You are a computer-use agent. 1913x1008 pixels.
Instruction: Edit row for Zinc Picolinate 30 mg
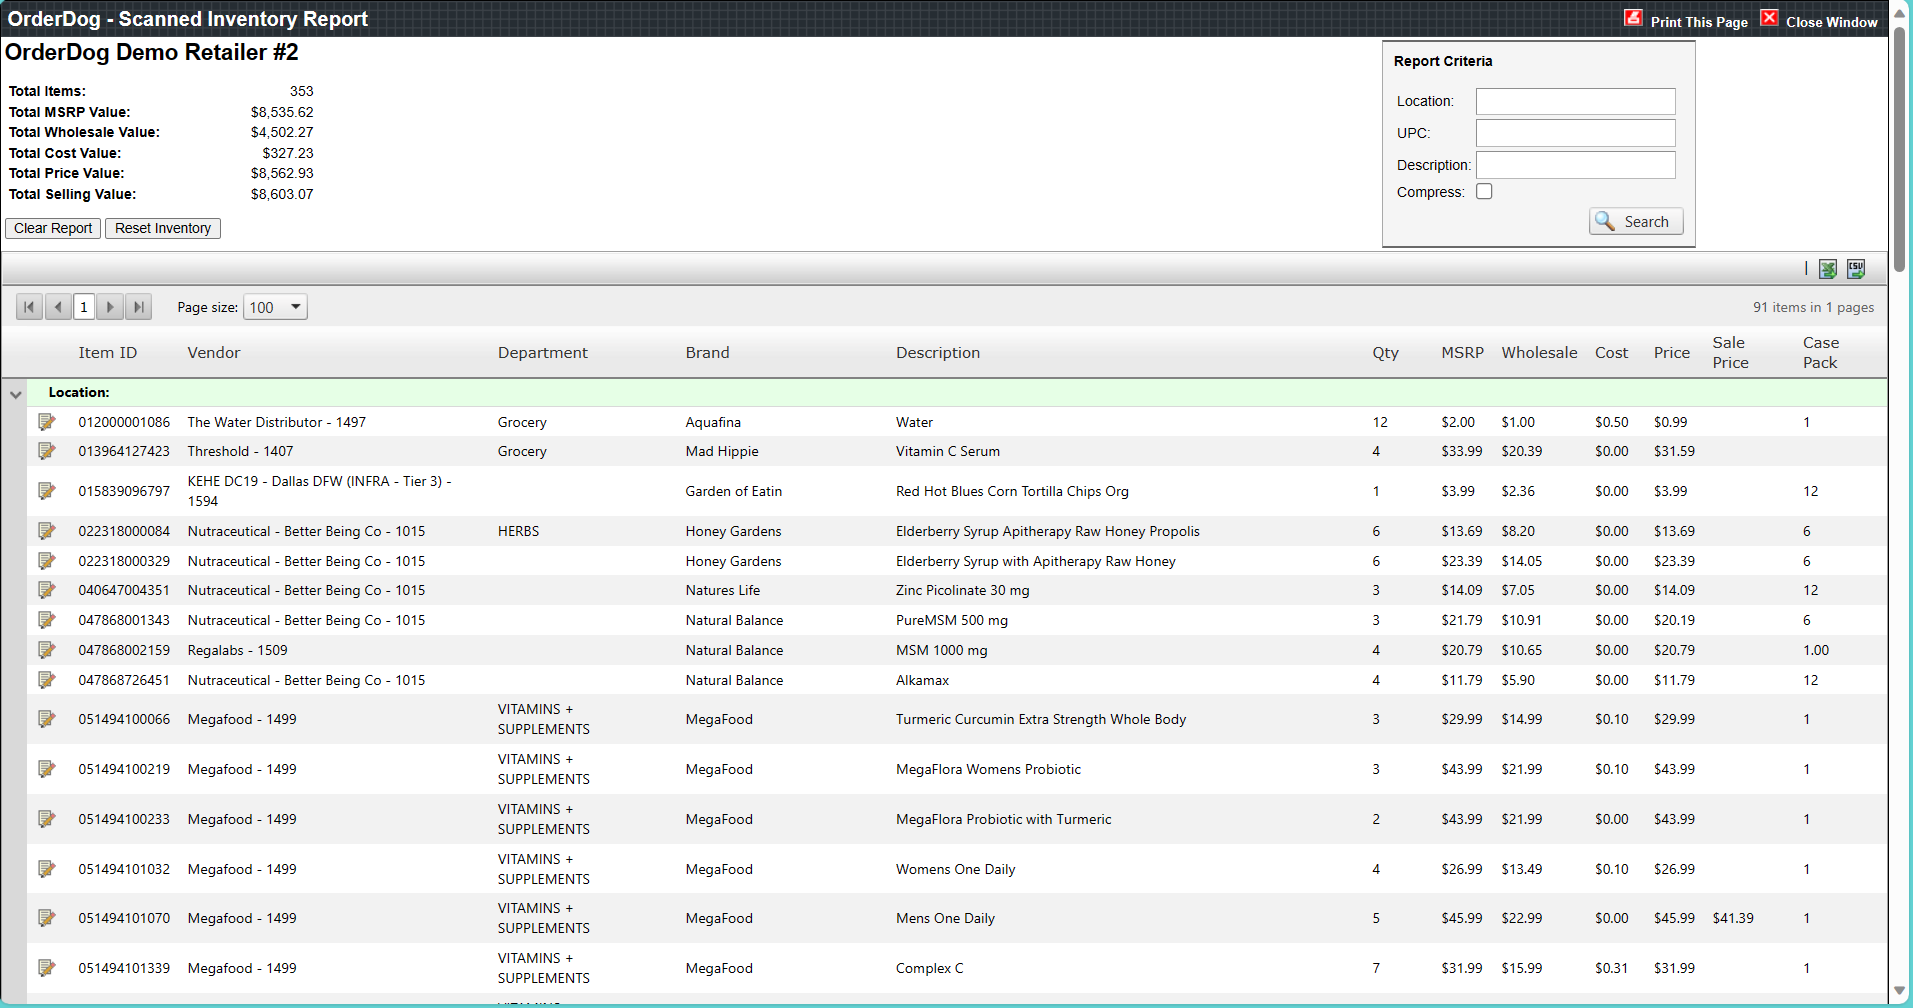click(x=47, y=590)
